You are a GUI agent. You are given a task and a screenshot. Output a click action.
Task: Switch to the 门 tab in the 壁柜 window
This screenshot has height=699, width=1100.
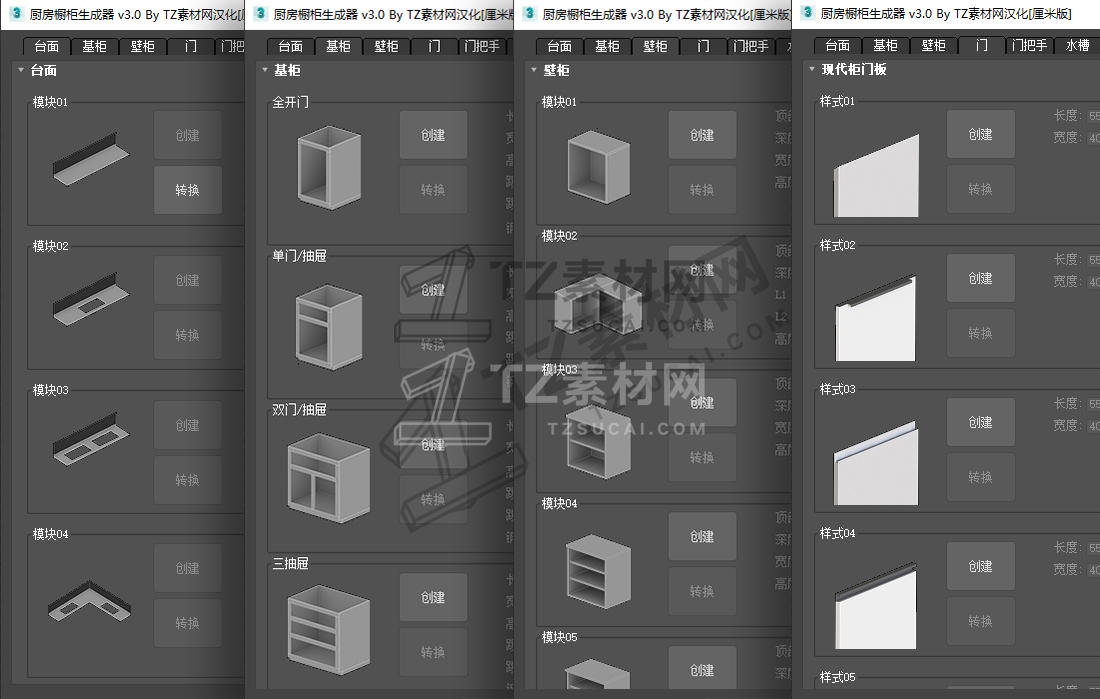tap(703, 46)
